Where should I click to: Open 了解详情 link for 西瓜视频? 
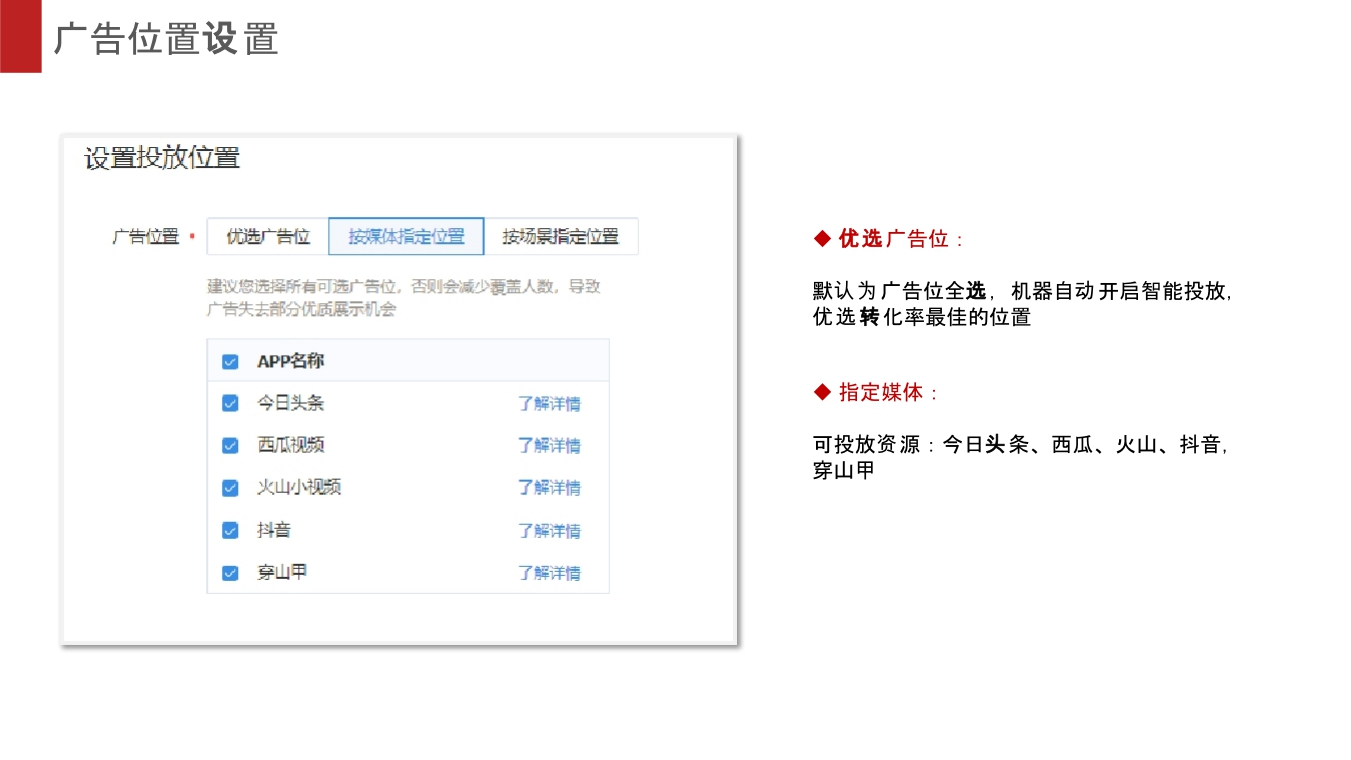[x=550, y=445]
